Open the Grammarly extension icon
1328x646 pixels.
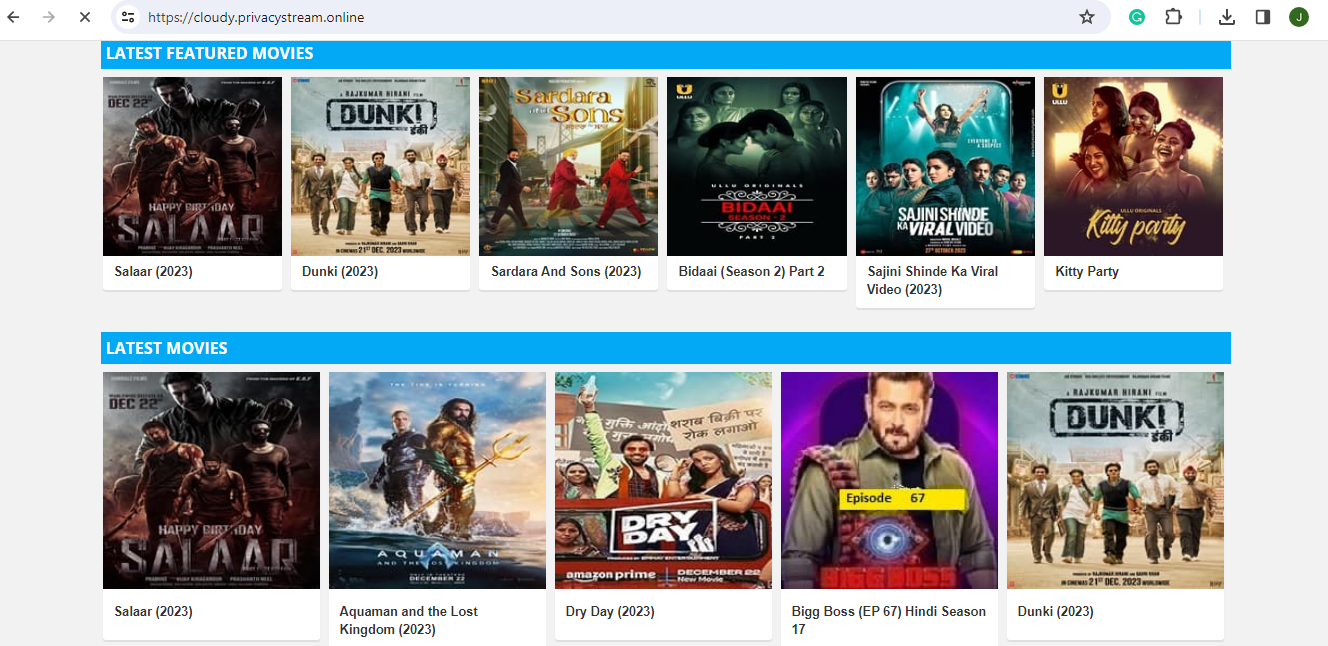1137,17
